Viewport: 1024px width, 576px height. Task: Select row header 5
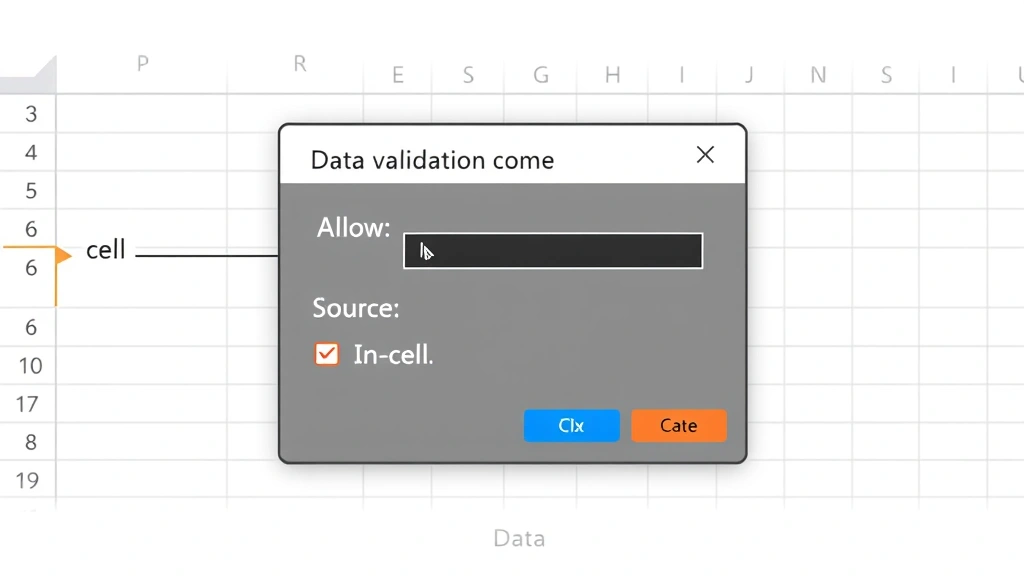[31, 191]
